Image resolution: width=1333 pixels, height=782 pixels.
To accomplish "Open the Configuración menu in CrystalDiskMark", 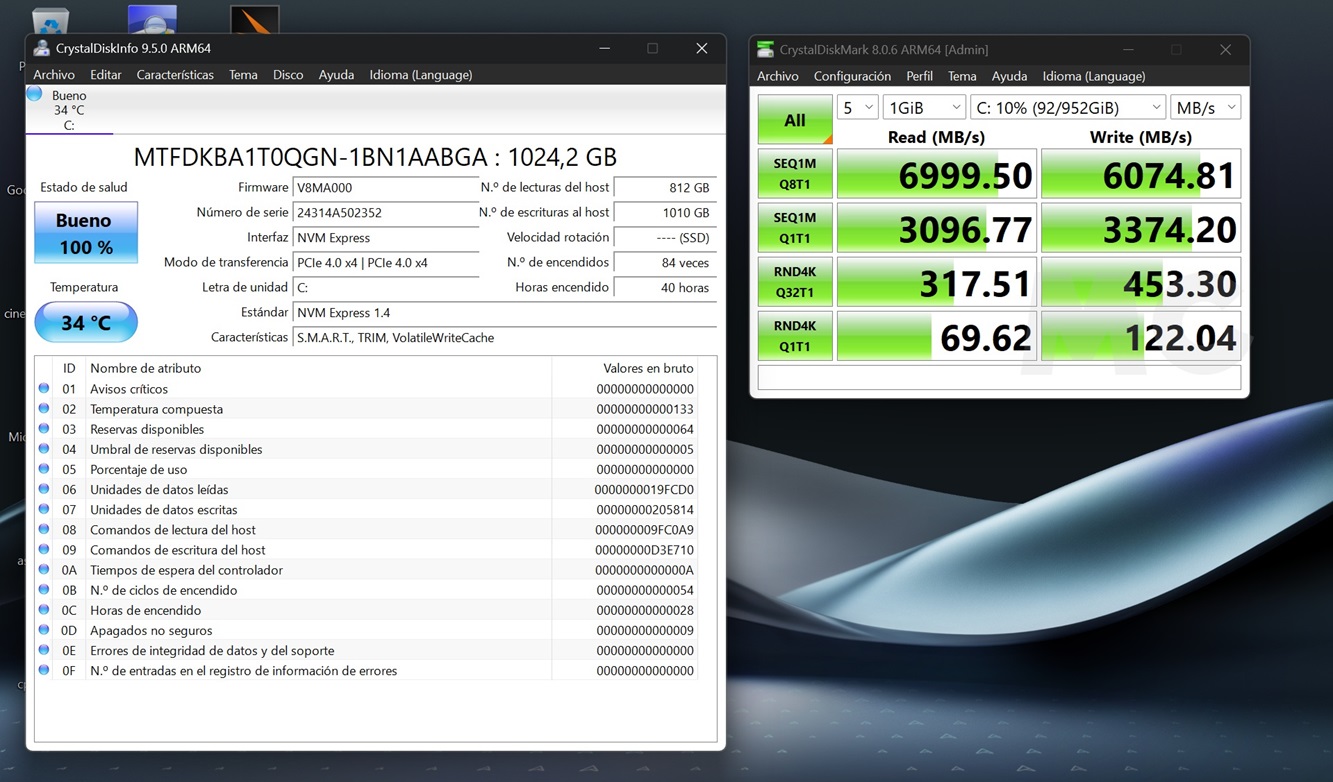I will pyautogui.click(x=852, y=76).
